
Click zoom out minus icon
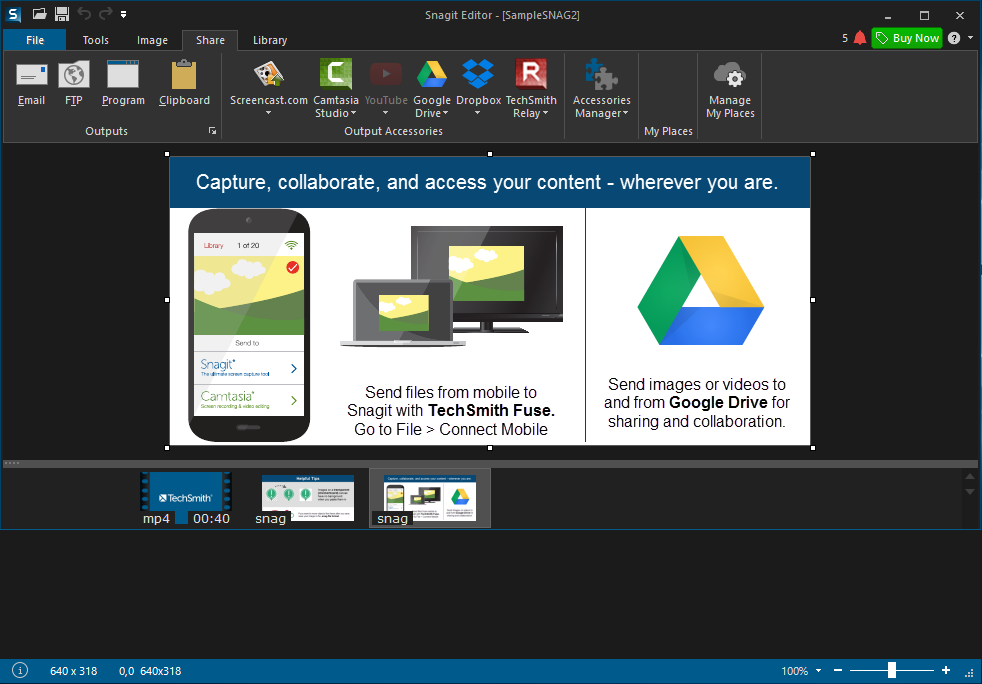839,670
